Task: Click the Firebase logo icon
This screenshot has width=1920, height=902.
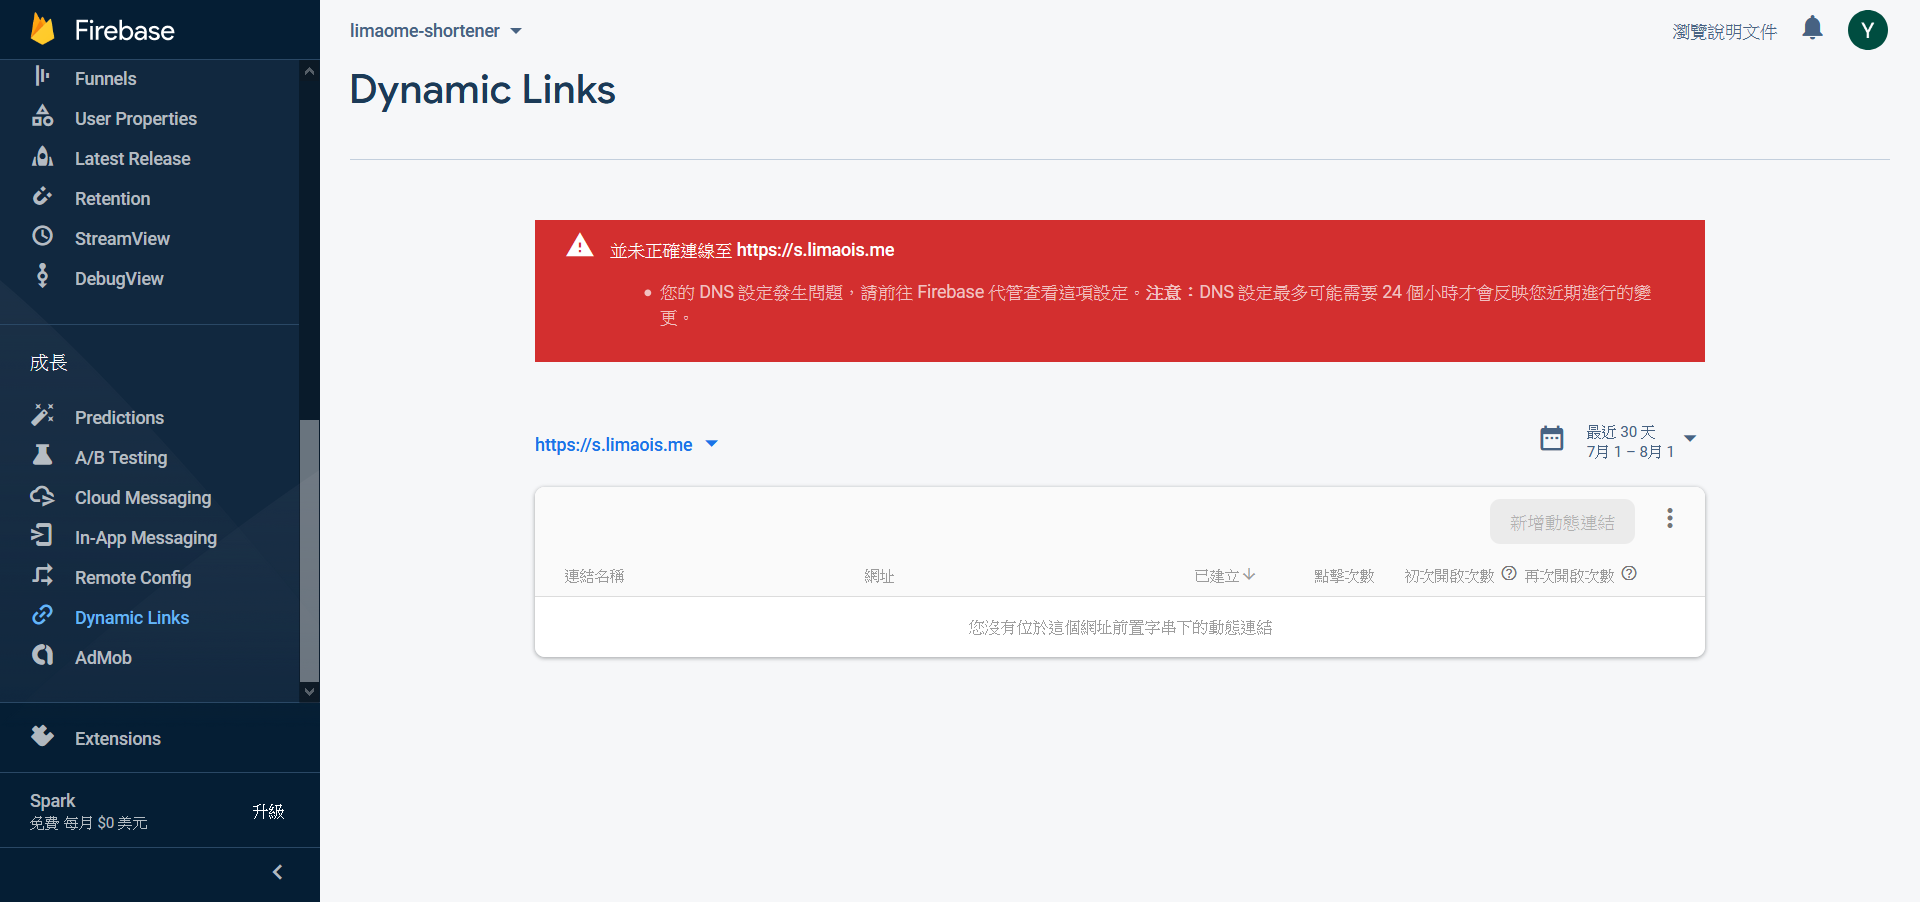Action: (x=42, y=29)
